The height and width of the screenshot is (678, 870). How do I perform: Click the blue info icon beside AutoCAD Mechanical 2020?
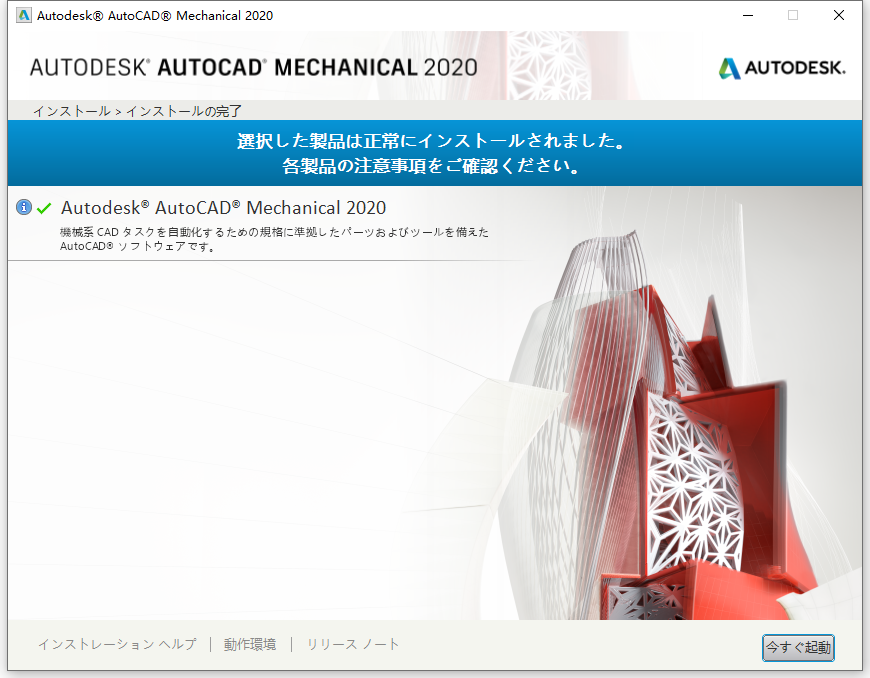tap(24, 208)
